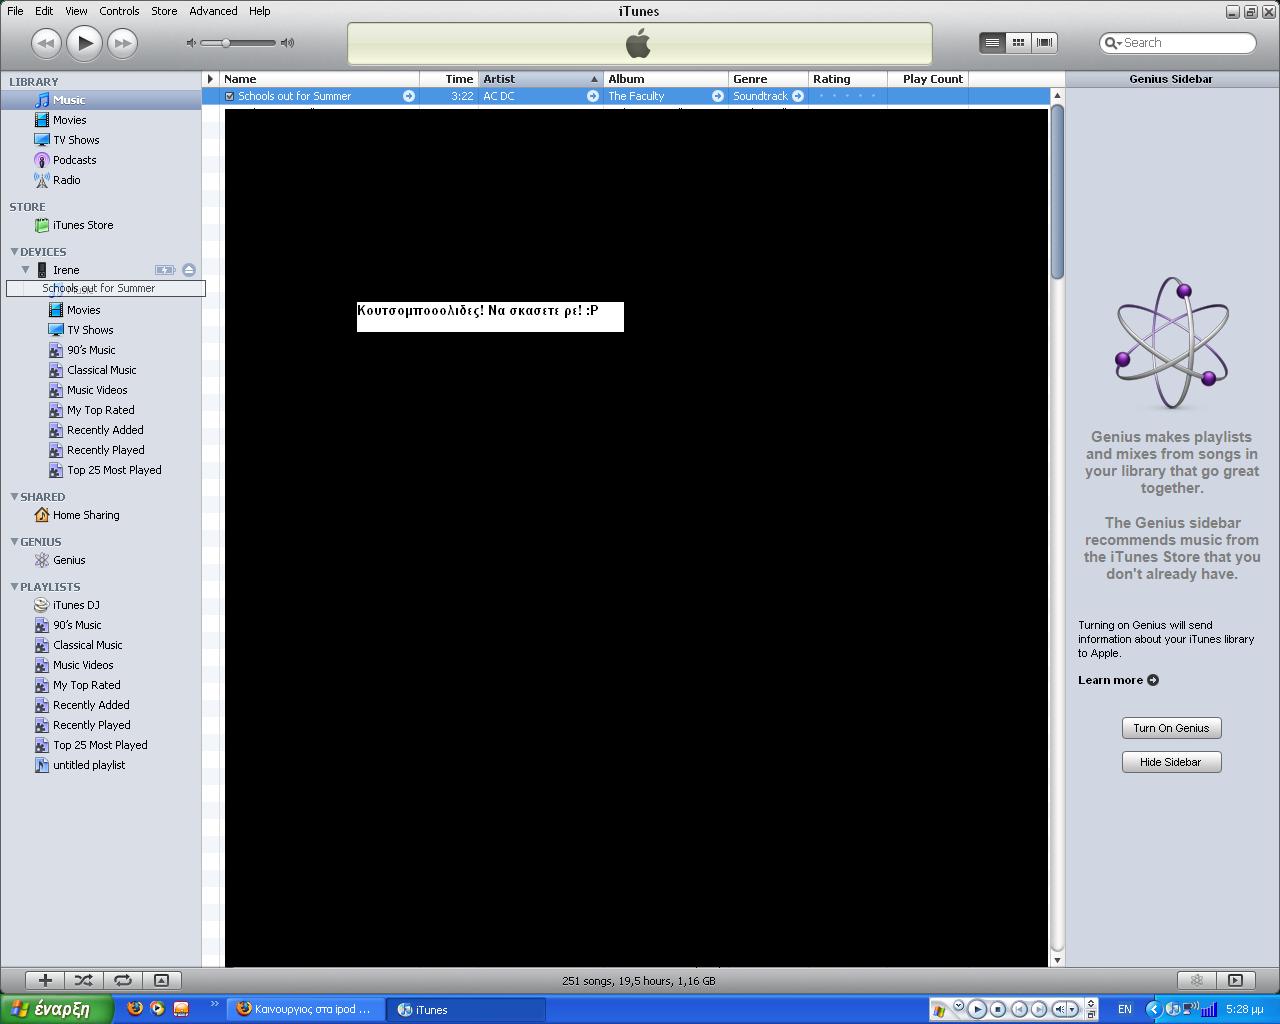
Task: Create a new playlist with plus button
Action: [45, 980]
